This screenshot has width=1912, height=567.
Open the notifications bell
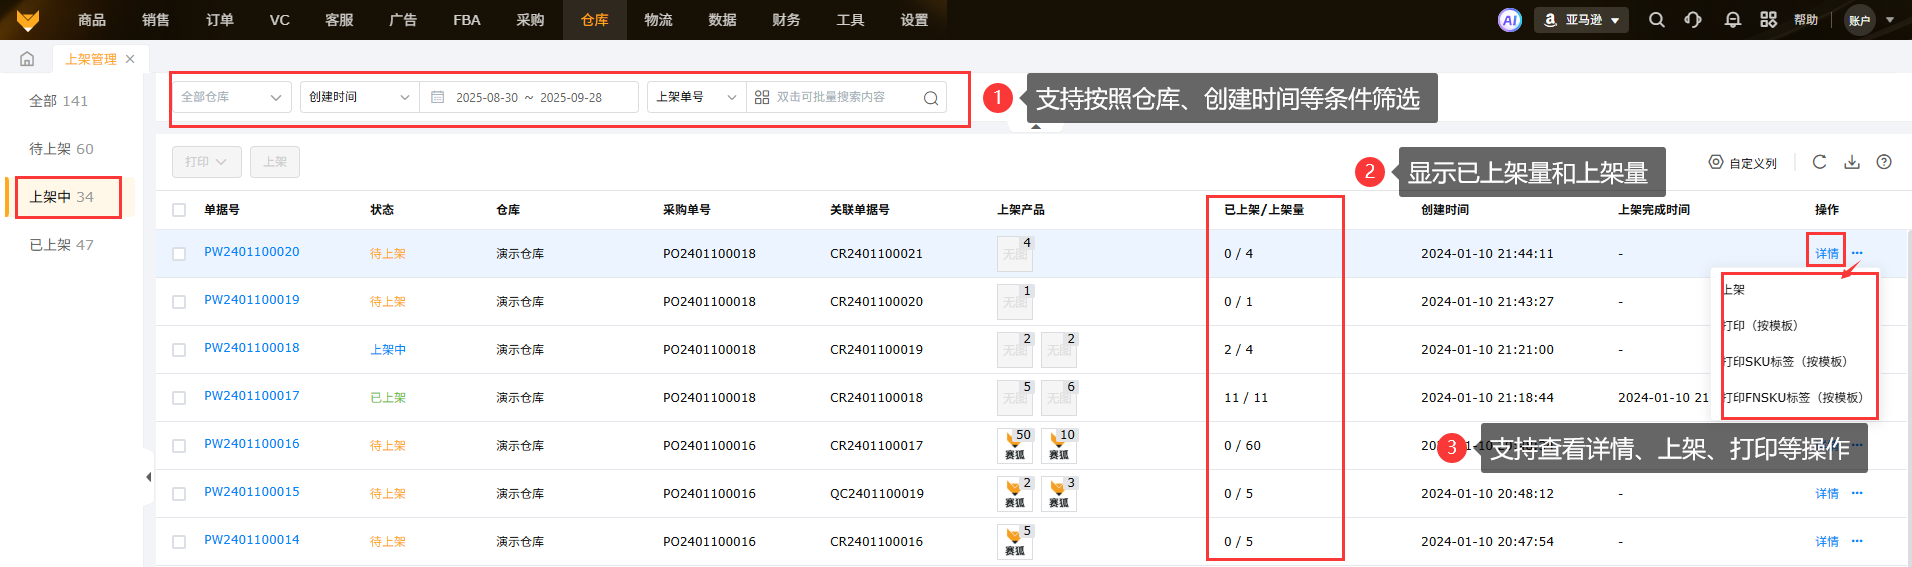pyautogui.click(x=1732, y=20)
